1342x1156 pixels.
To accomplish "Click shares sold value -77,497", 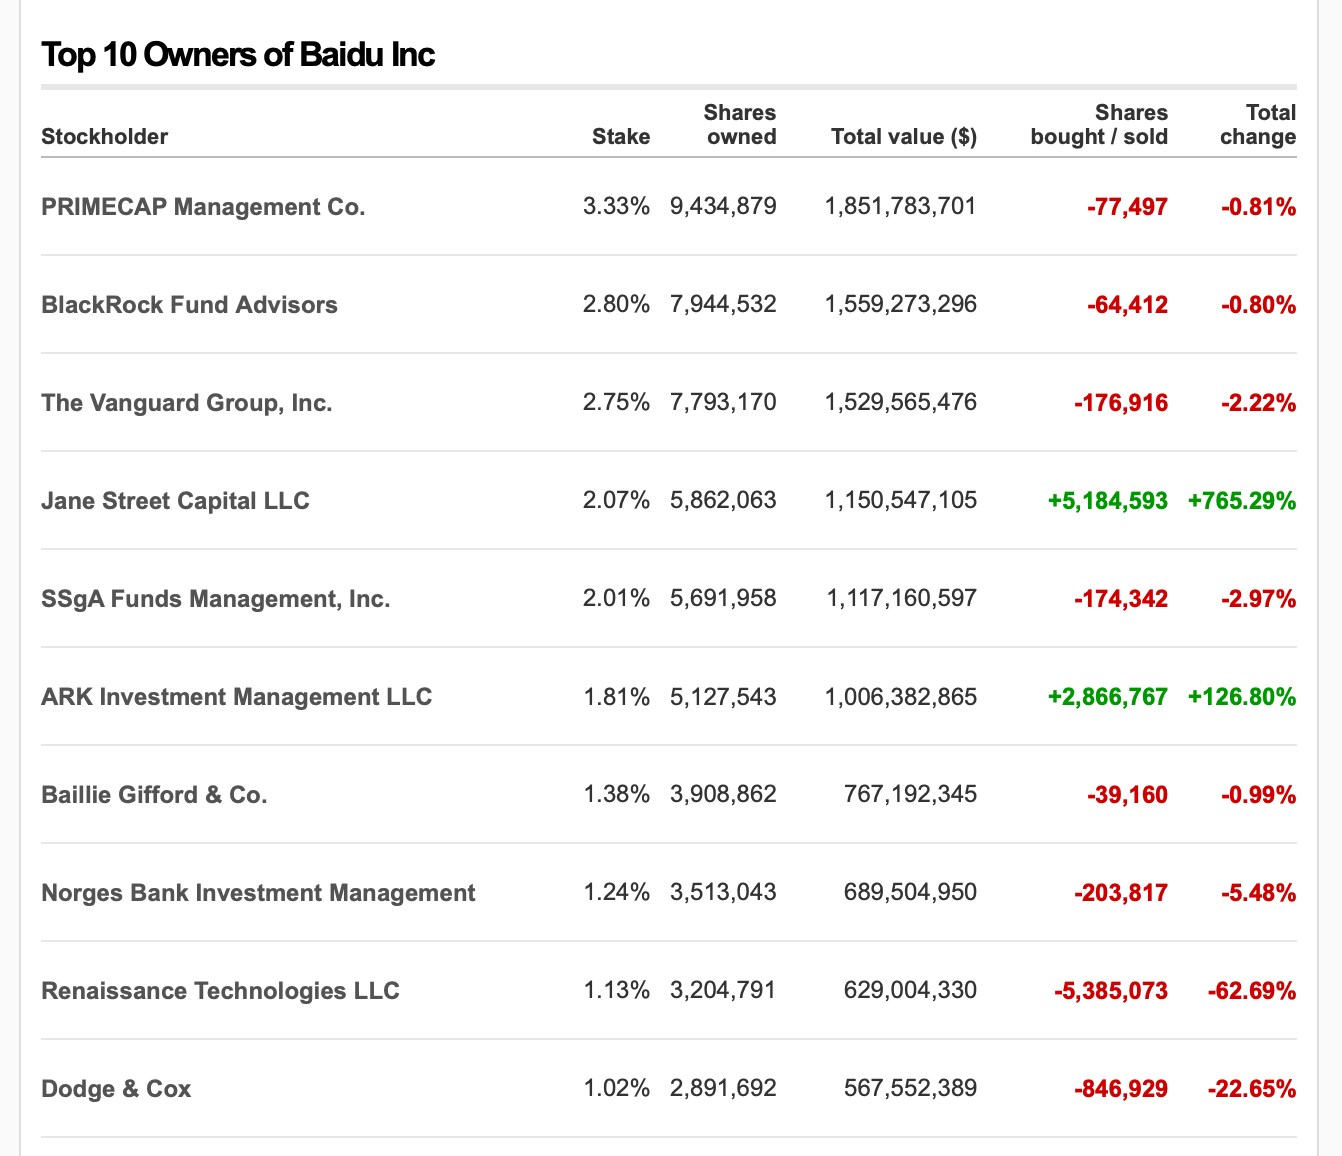I will pos(1127,207).
